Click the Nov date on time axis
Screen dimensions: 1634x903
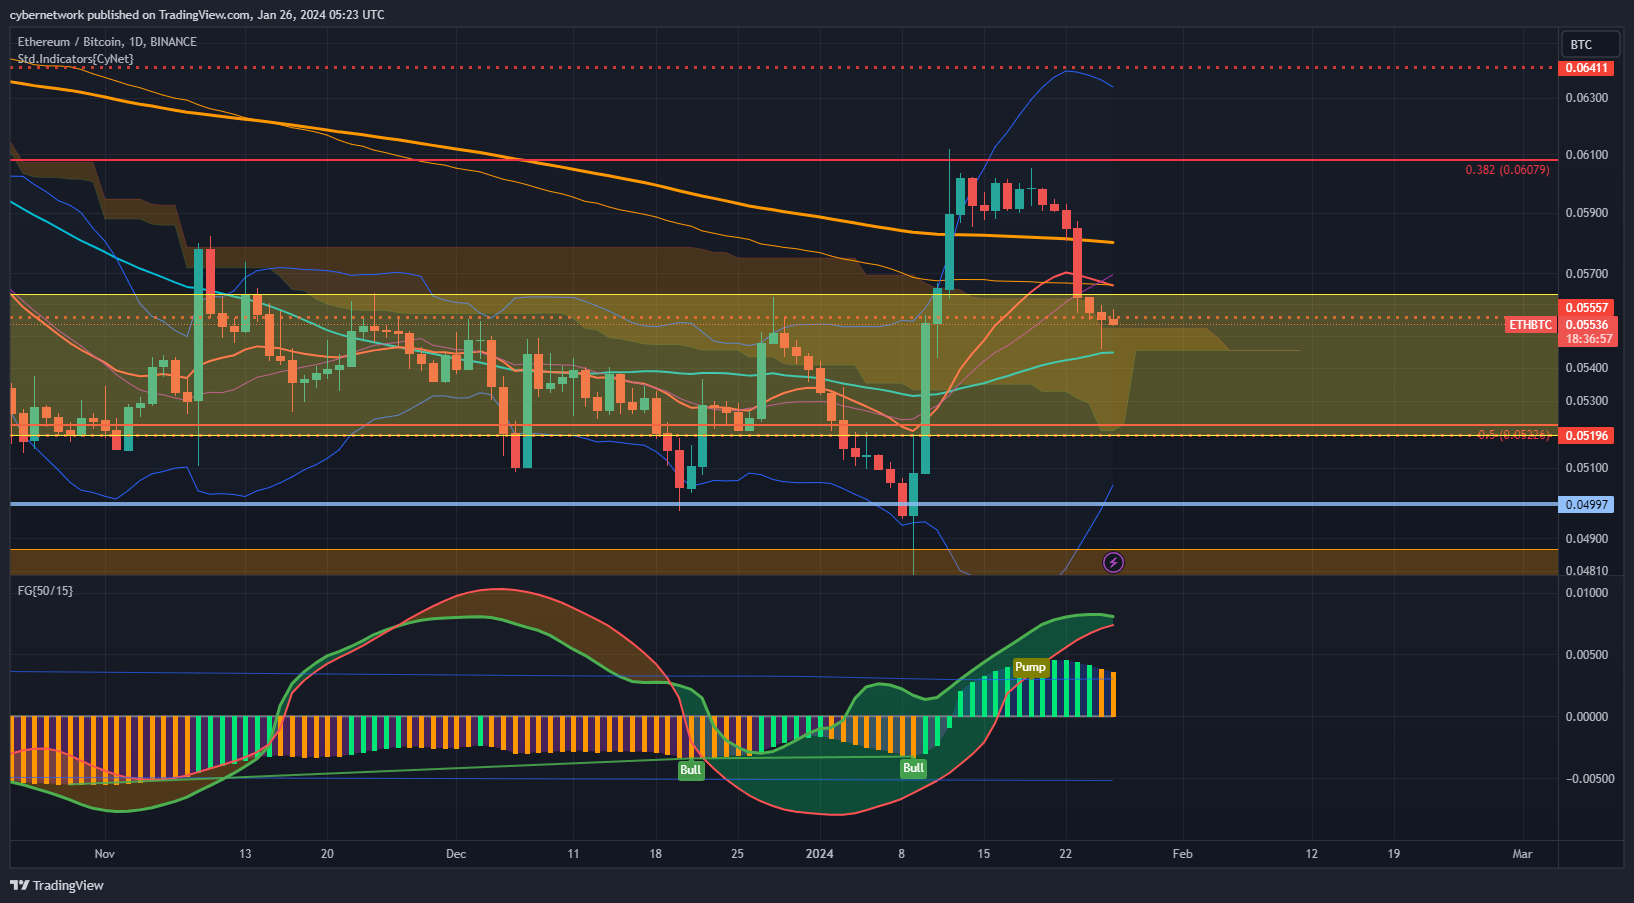[105, 854]
